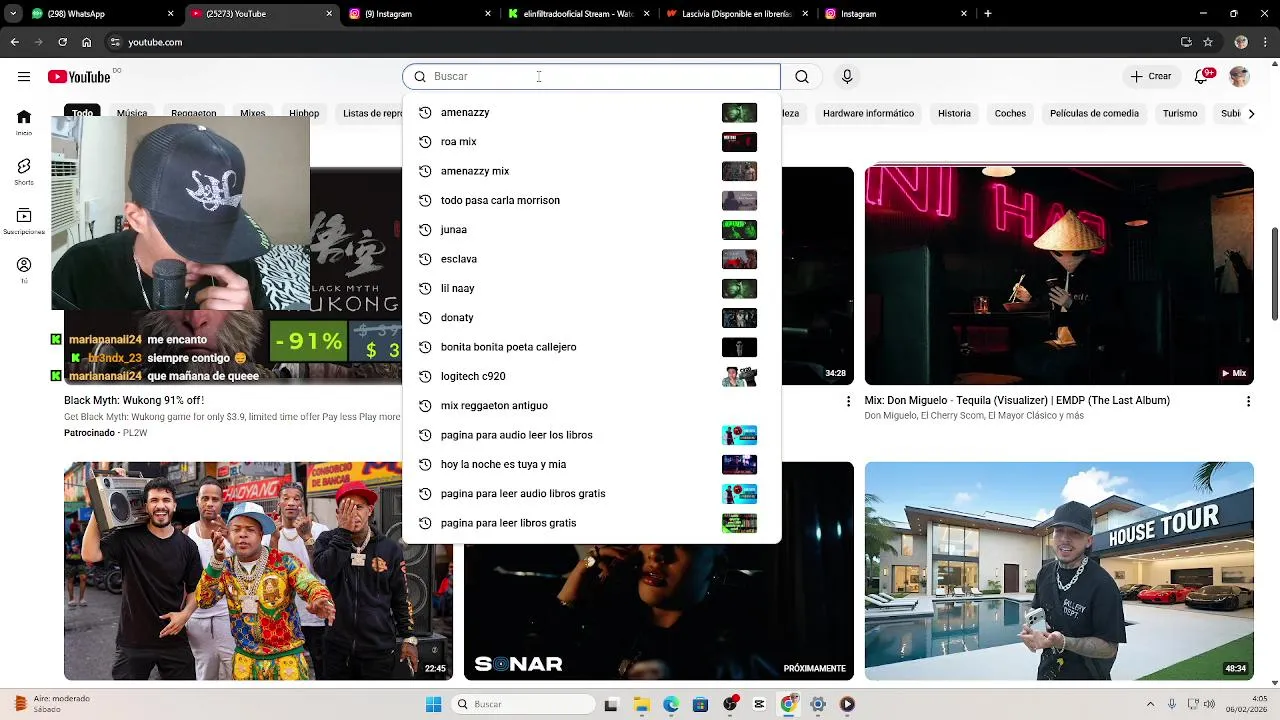Go back in browser history
Viewport: 1280px width, 720px height.
click(x=14, y=42)
